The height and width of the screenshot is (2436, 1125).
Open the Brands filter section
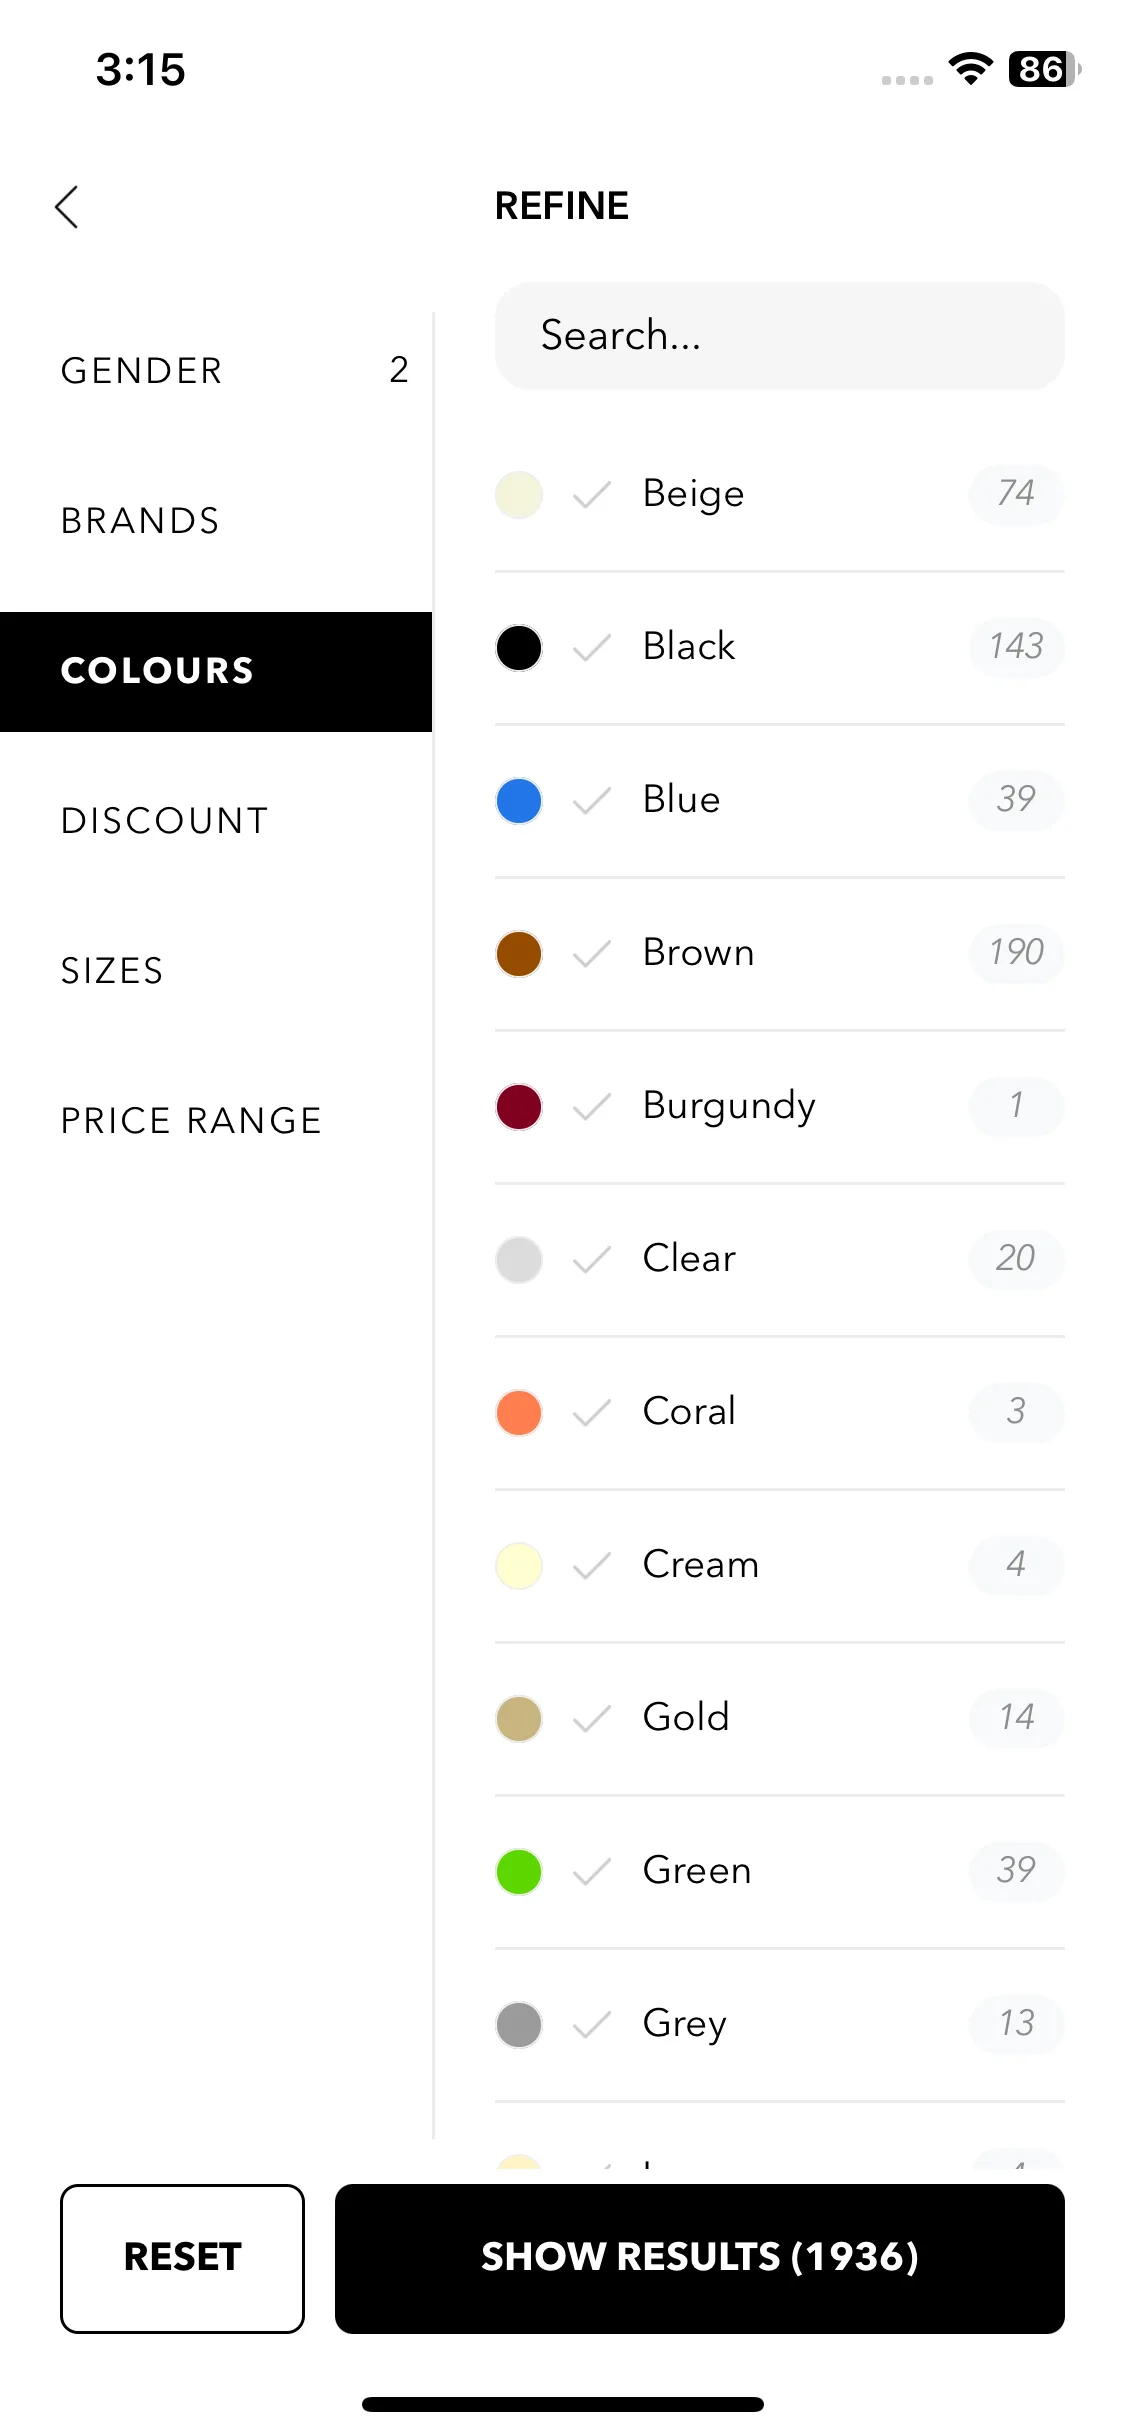pos(216,521)
